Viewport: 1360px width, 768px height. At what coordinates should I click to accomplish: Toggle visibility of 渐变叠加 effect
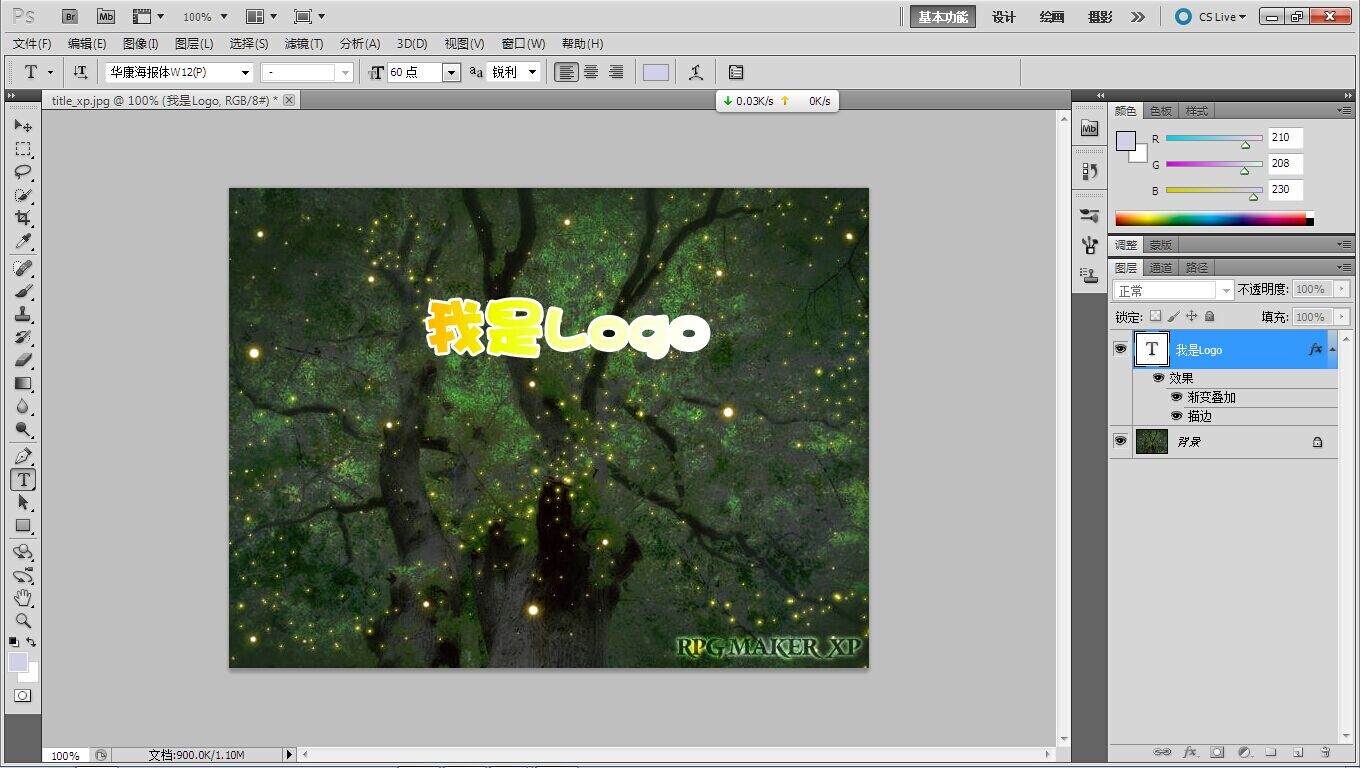coord(1176,397)
